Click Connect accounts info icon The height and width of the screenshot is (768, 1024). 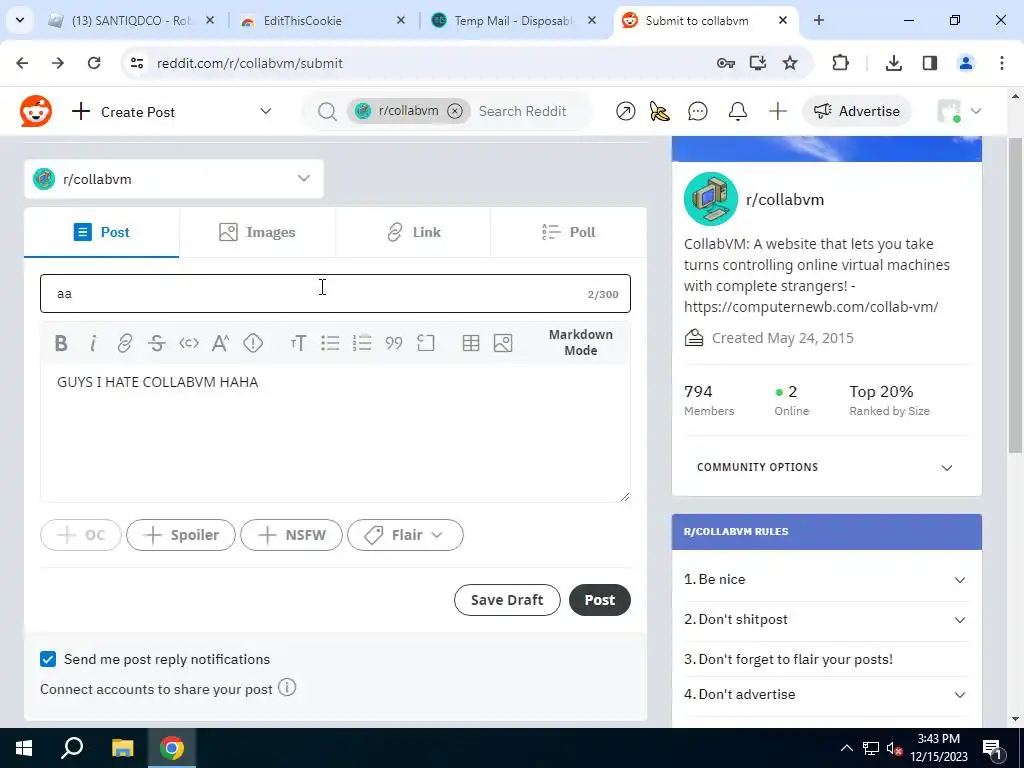point(287,688)
